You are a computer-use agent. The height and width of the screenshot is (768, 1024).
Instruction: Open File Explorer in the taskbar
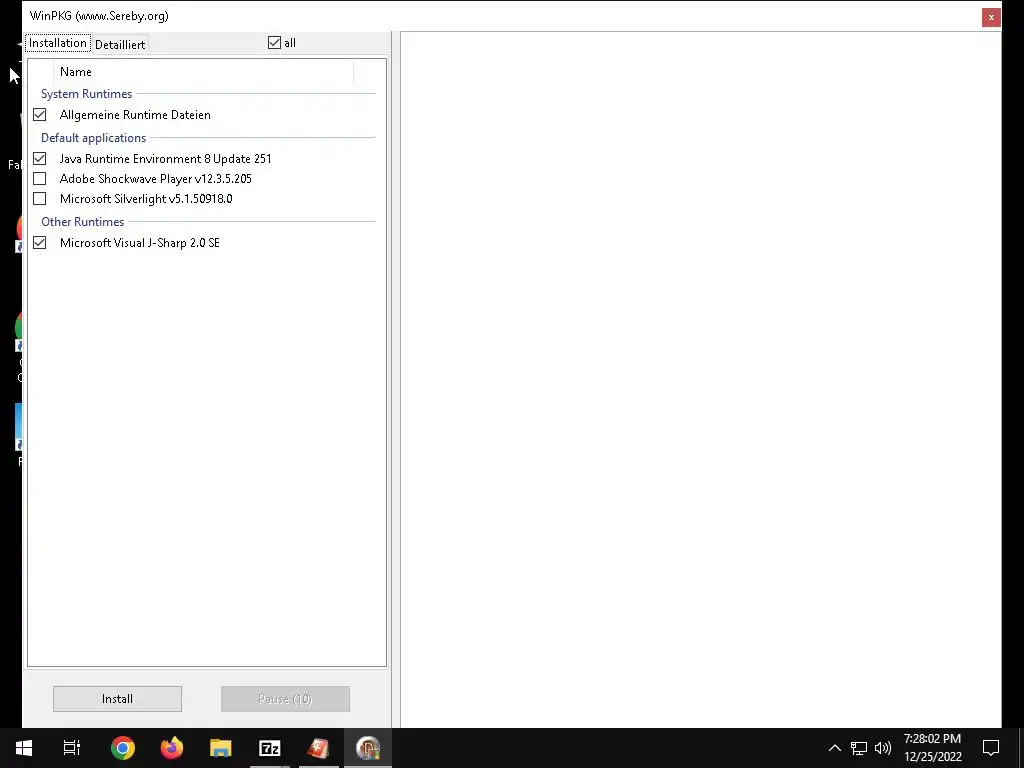click(x=221, y=748)
